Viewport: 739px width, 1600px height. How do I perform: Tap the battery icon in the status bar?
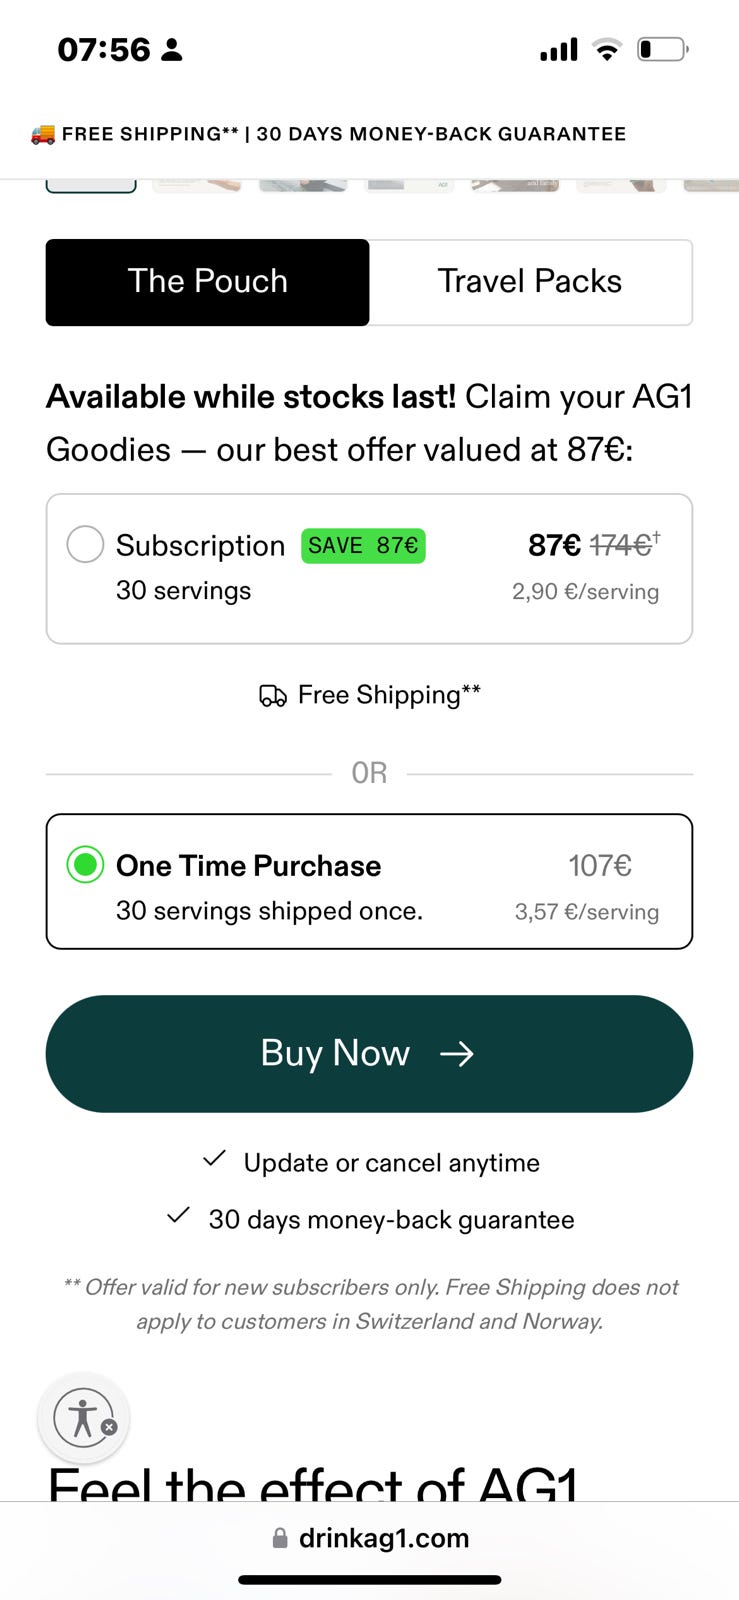[662, 49]
